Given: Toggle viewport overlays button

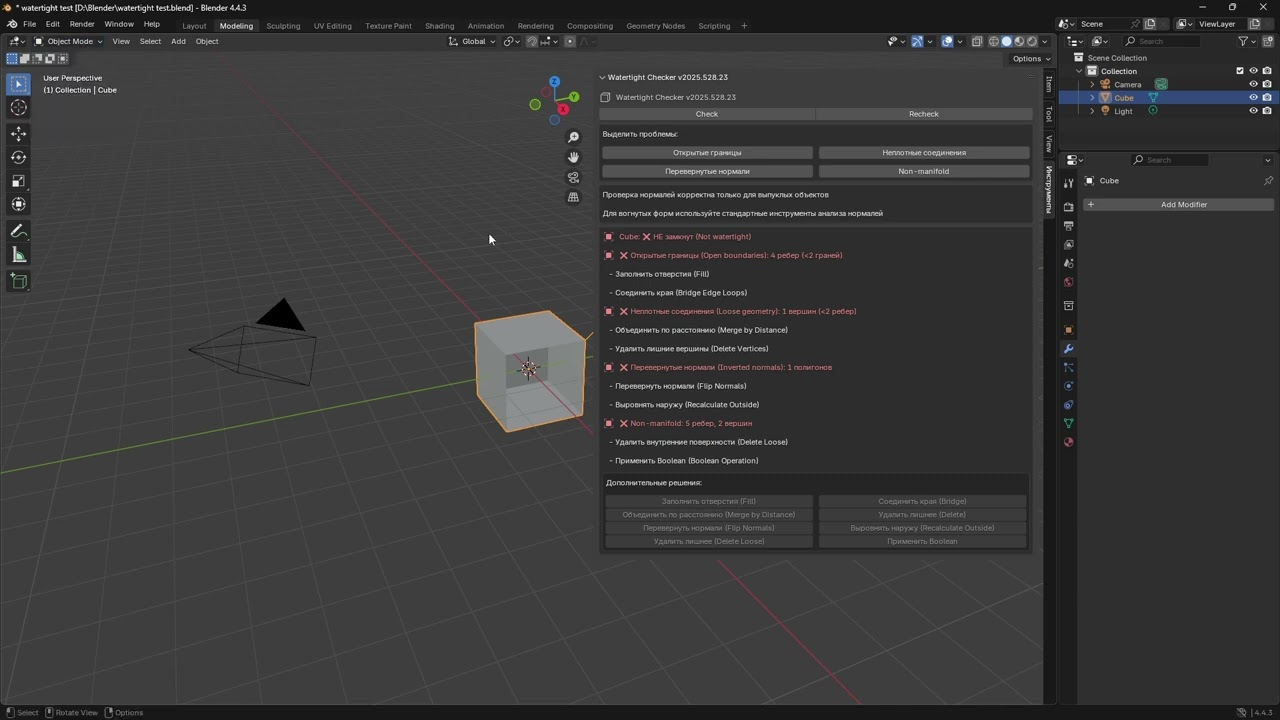Looking at the screenshot, I should click(x=947, y=41).
